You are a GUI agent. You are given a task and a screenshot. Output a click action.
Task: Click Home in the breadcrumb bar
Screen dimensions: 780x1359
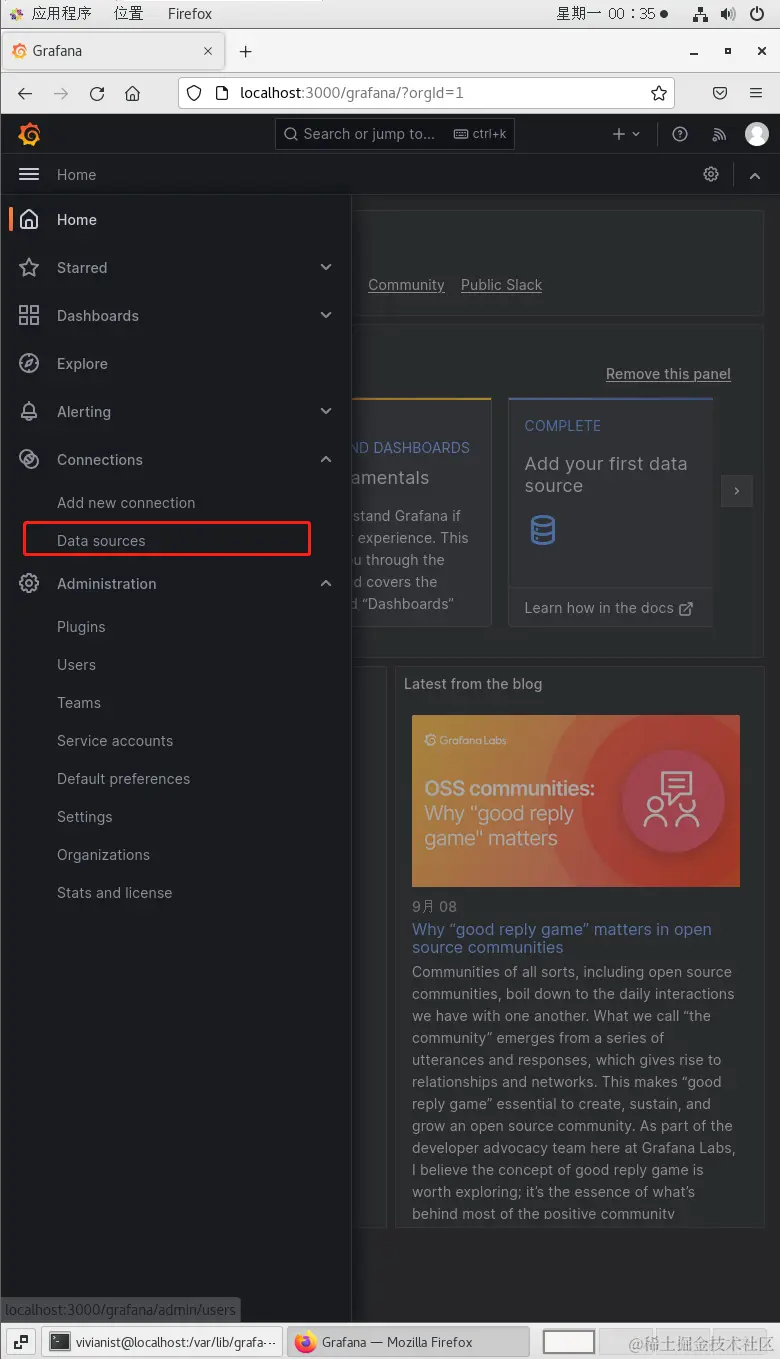click(x=76, y=175)
